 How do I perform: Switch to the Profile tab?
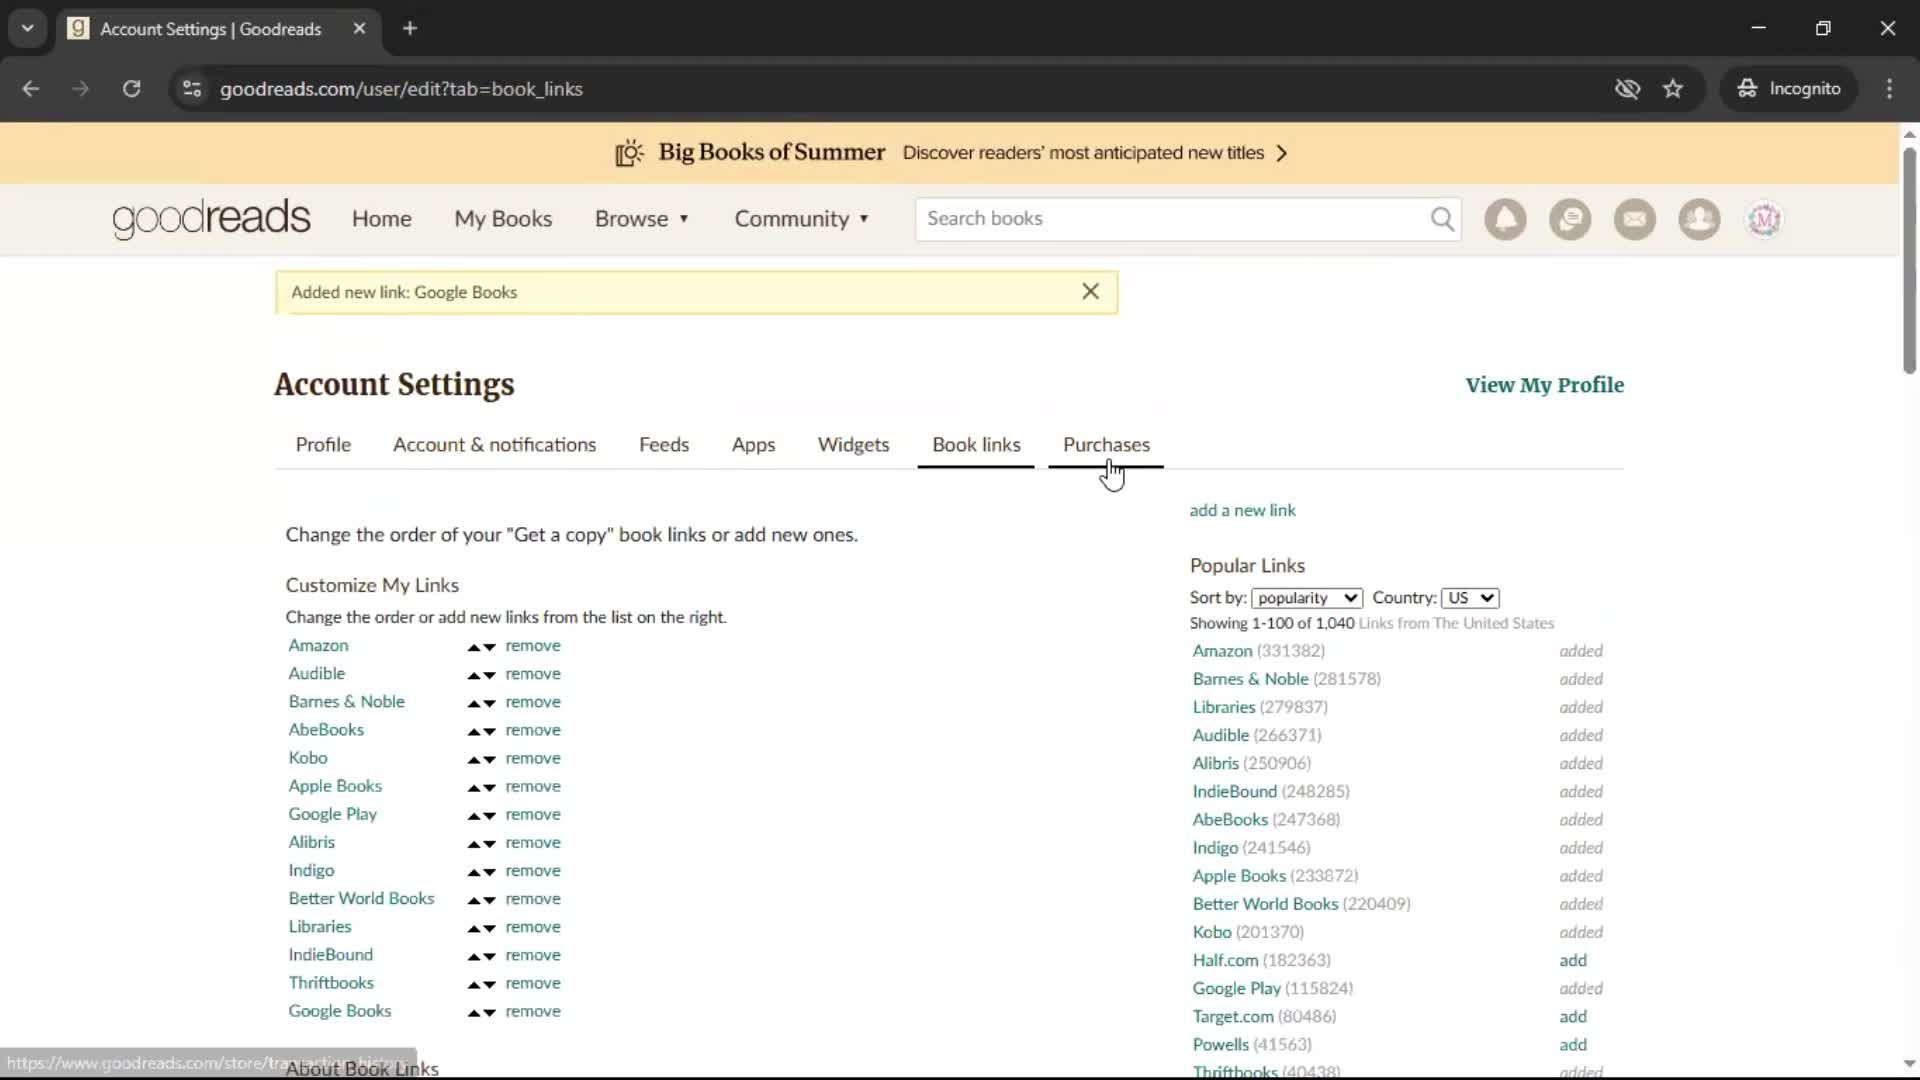point(323,445)
